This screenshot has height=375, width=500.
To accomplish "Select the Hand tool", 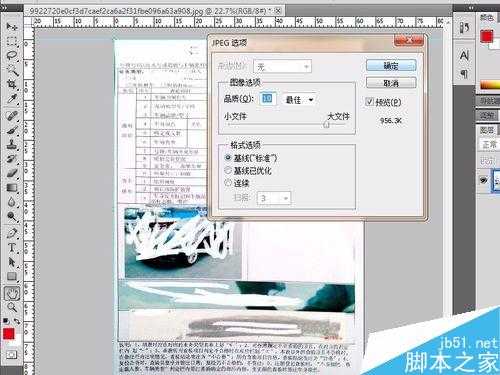I will pos(12,293).
